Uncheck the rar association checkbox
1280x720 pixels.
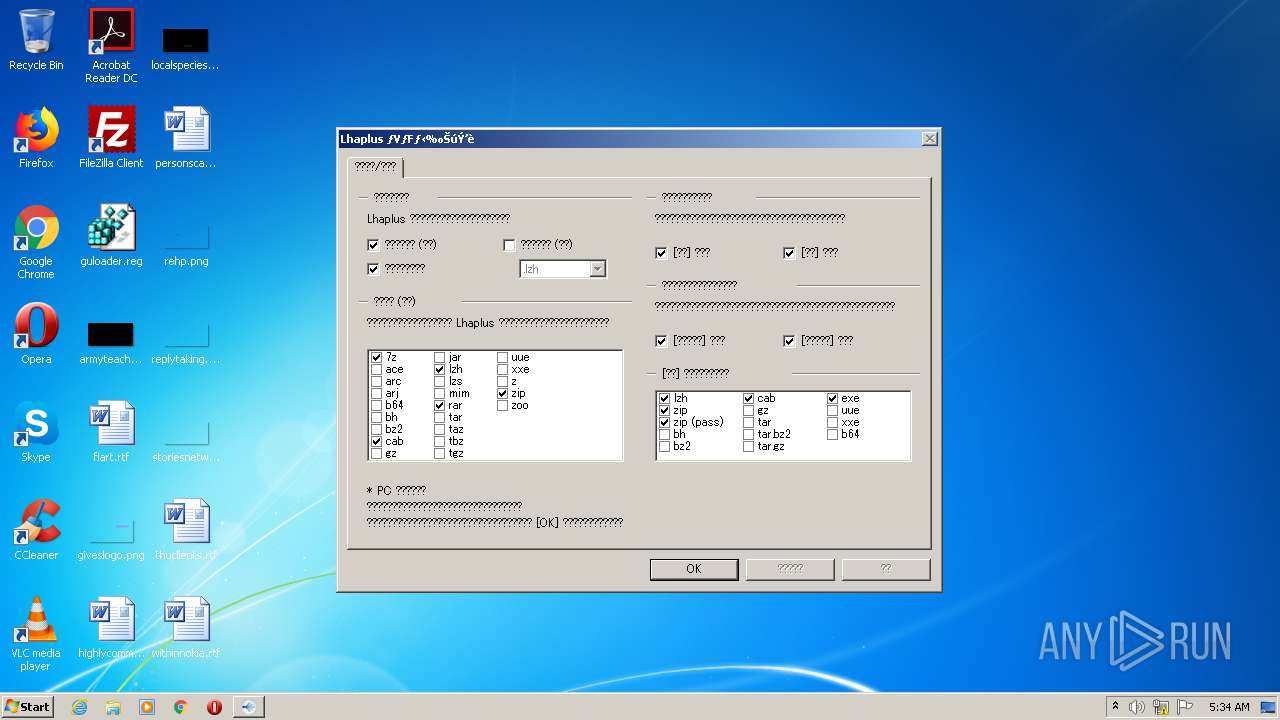(x=440, y=405)
